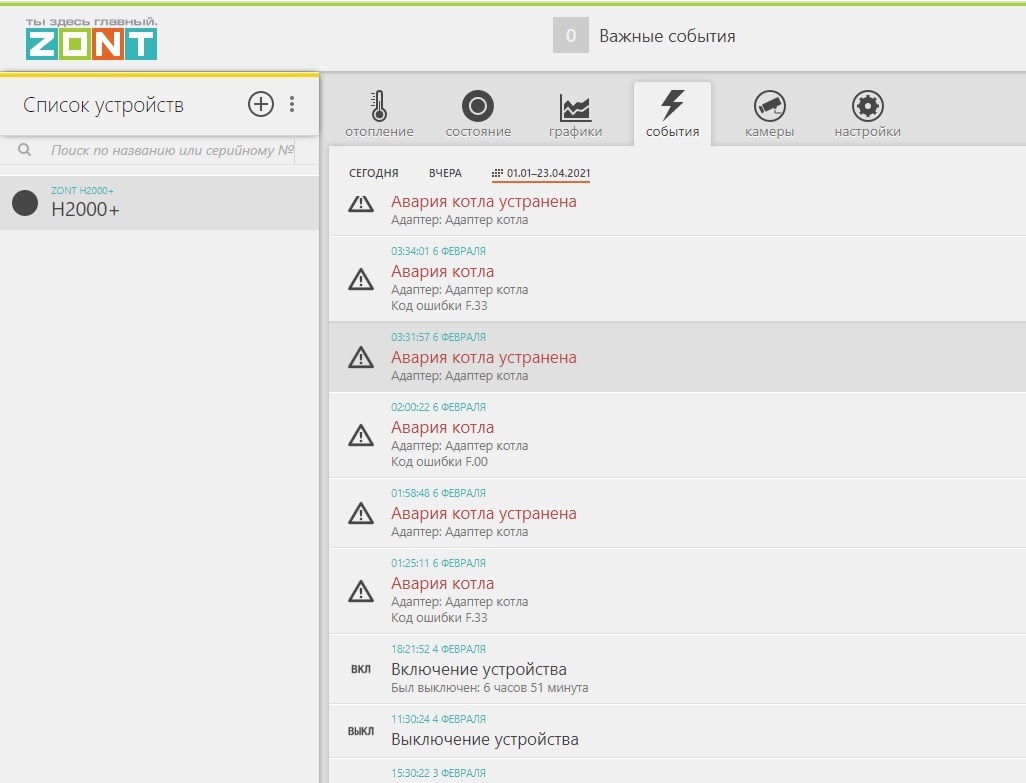Open the 01.01–23.04.2021 date range picker
Viewport: 1026px width, 783px height.
point(541,173)
